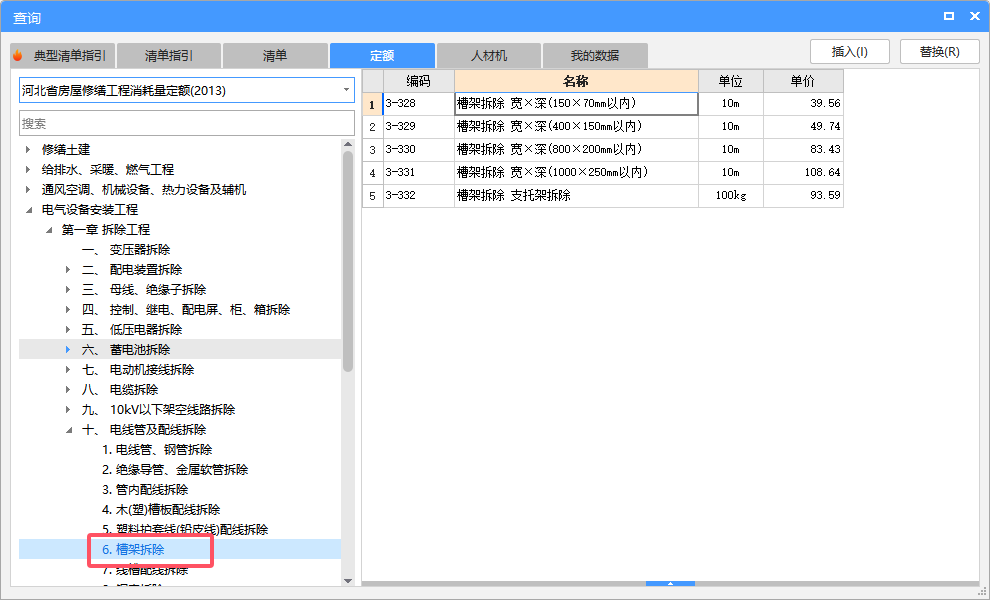
Task: Select 七、电动机接线拆除 tree item
Action: click(138, 369)
